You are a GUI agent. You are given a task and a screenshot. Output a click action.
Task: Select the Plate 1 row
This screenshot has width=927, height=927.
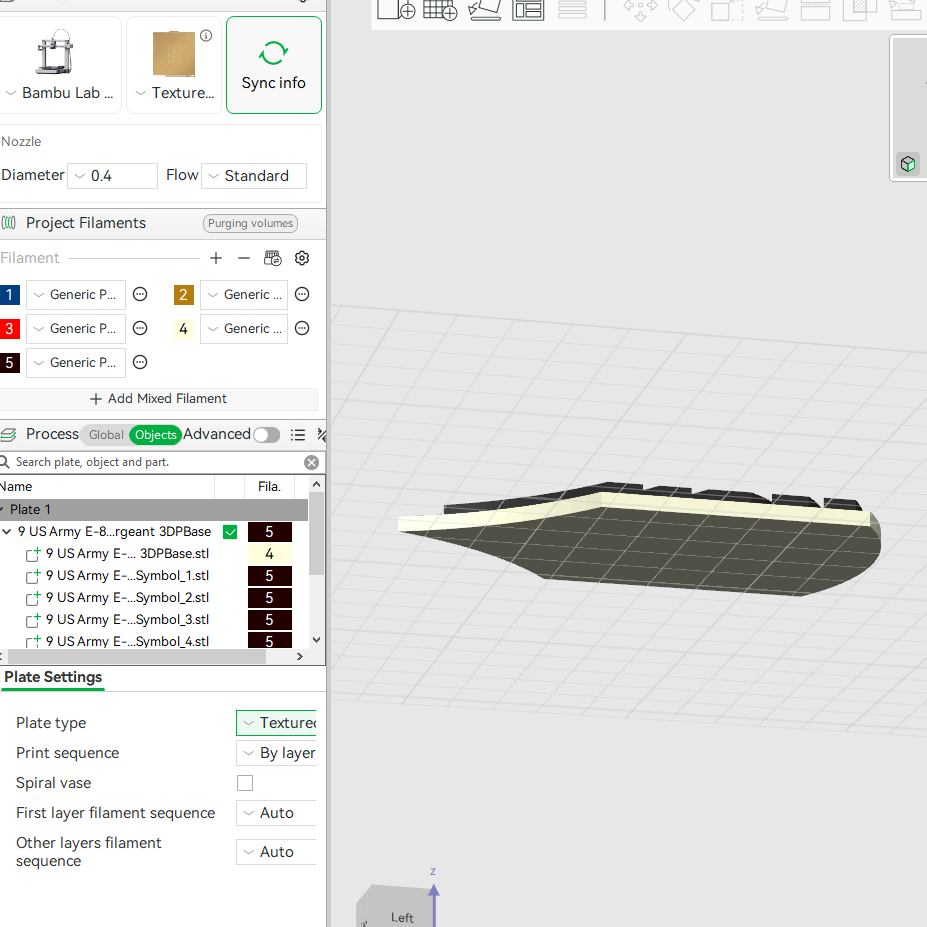[x=154, y=510]
